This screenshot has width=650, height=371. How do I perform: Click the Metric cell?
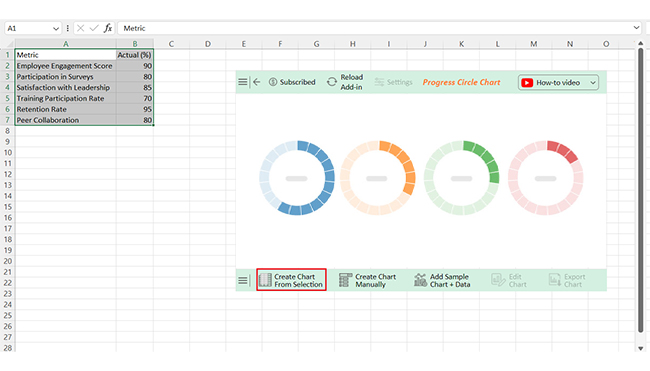tap(65, 55)
